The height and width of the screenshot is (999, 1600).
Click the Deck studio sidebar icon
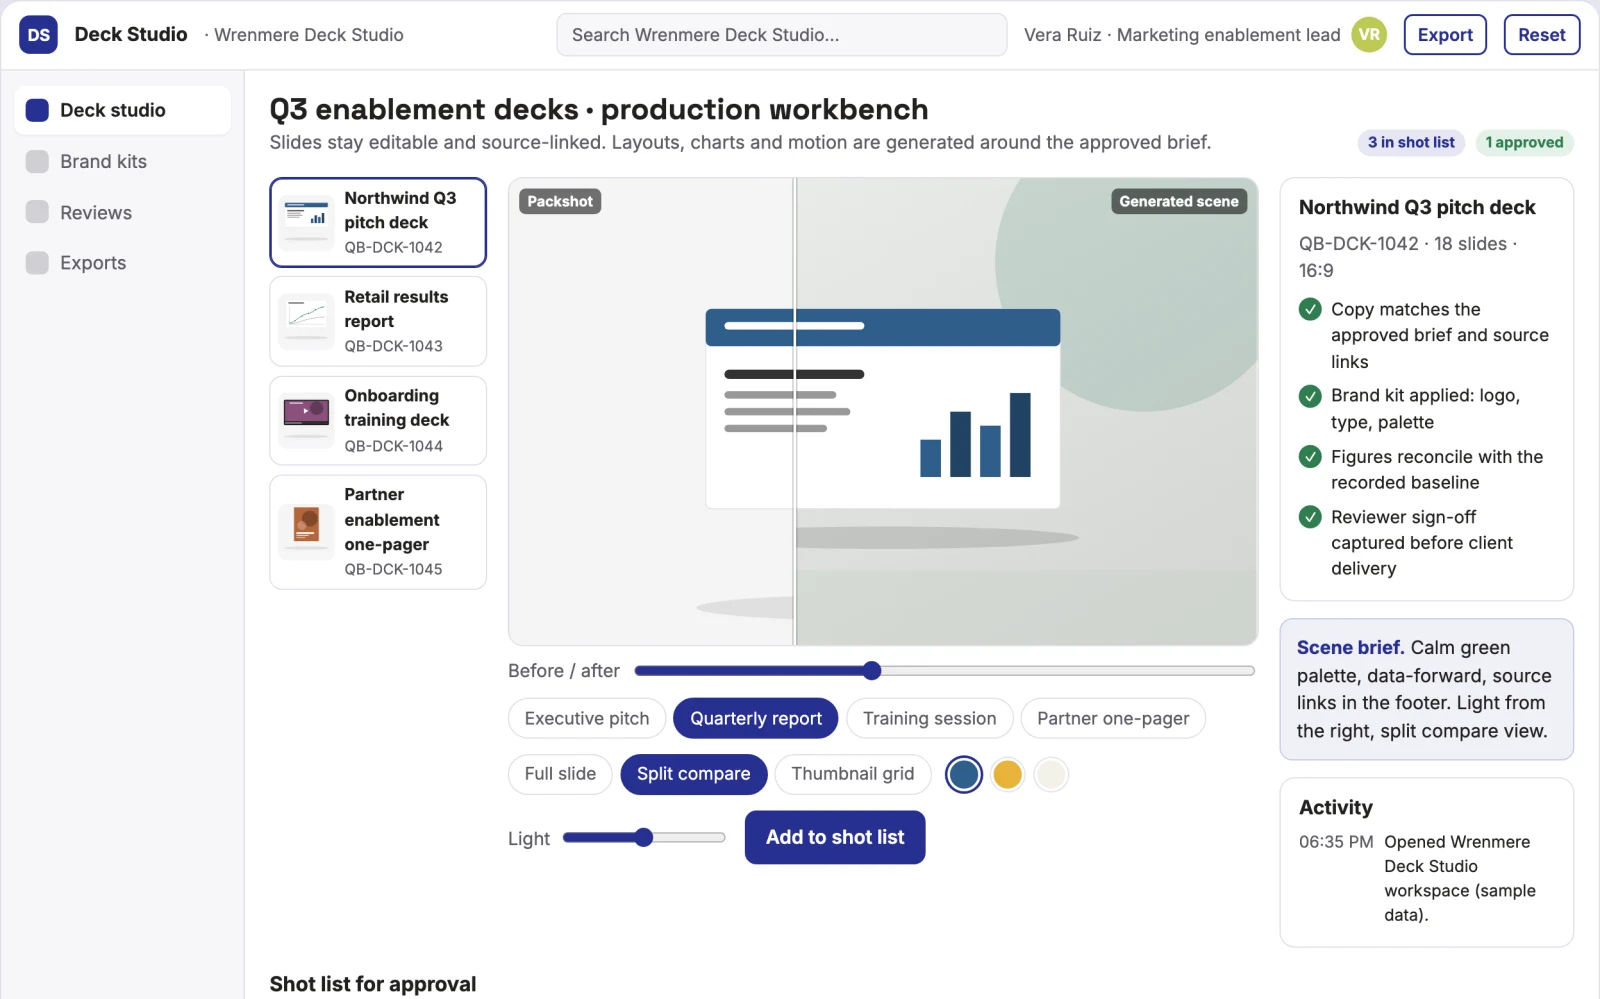37,110
